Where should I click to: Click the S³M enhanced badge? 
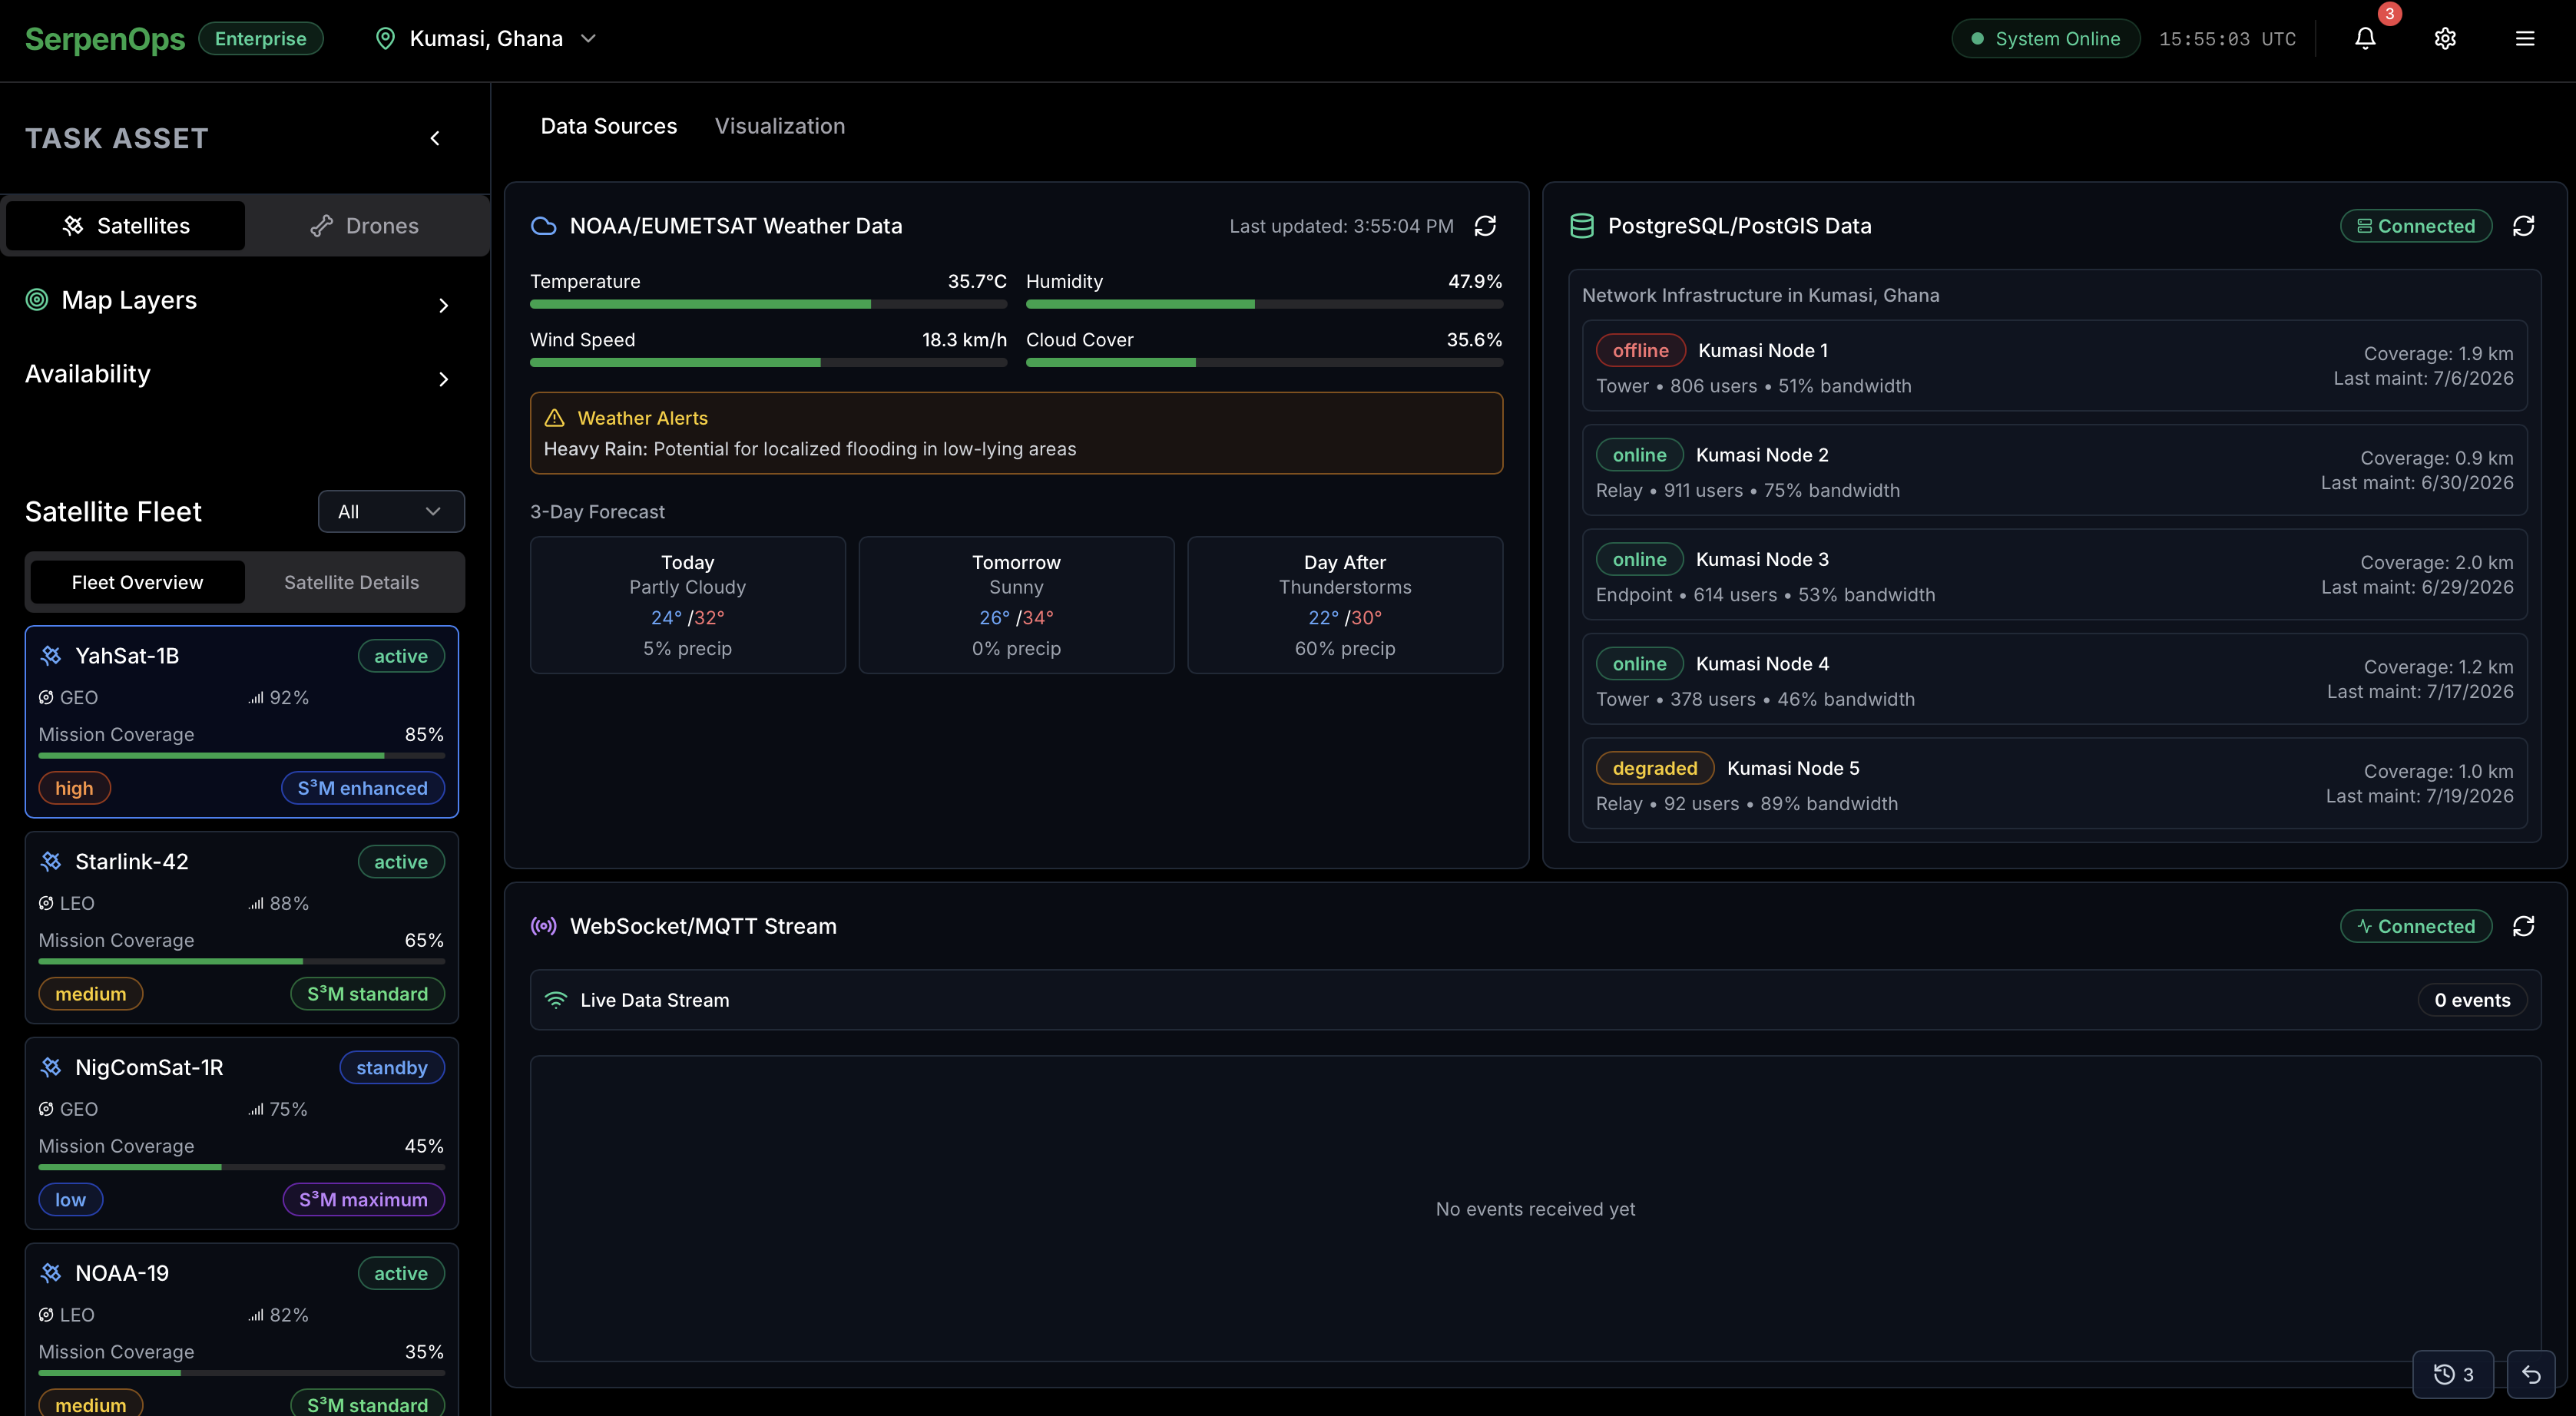pyautogui.click(x=363, y=788)
